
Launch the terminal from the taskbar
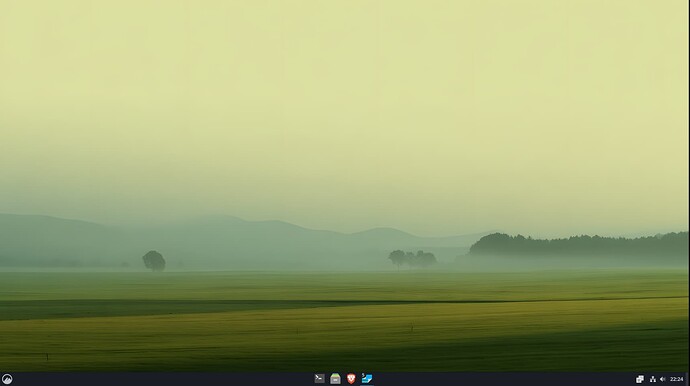coord(319,379)
